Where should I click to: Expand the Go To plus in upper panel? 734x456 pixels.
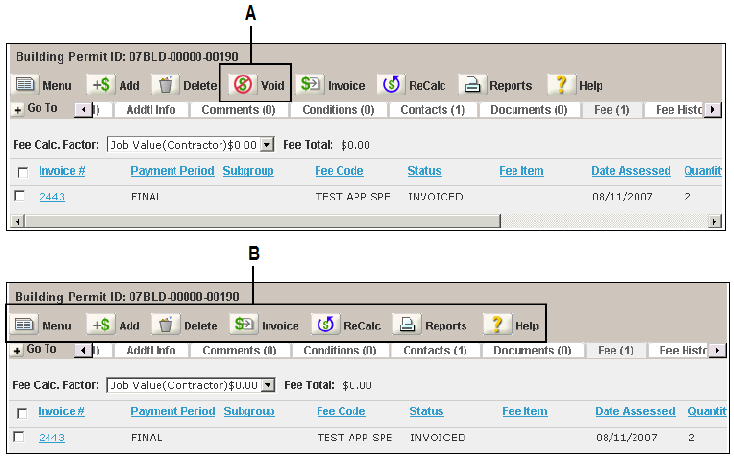(x=17, y=110)
